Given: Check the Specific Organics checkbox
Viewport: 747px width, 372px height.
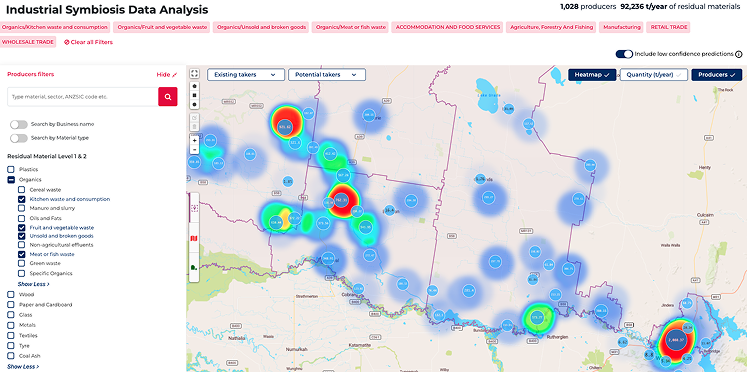Looking at the screenshot, I should (21, 273).
